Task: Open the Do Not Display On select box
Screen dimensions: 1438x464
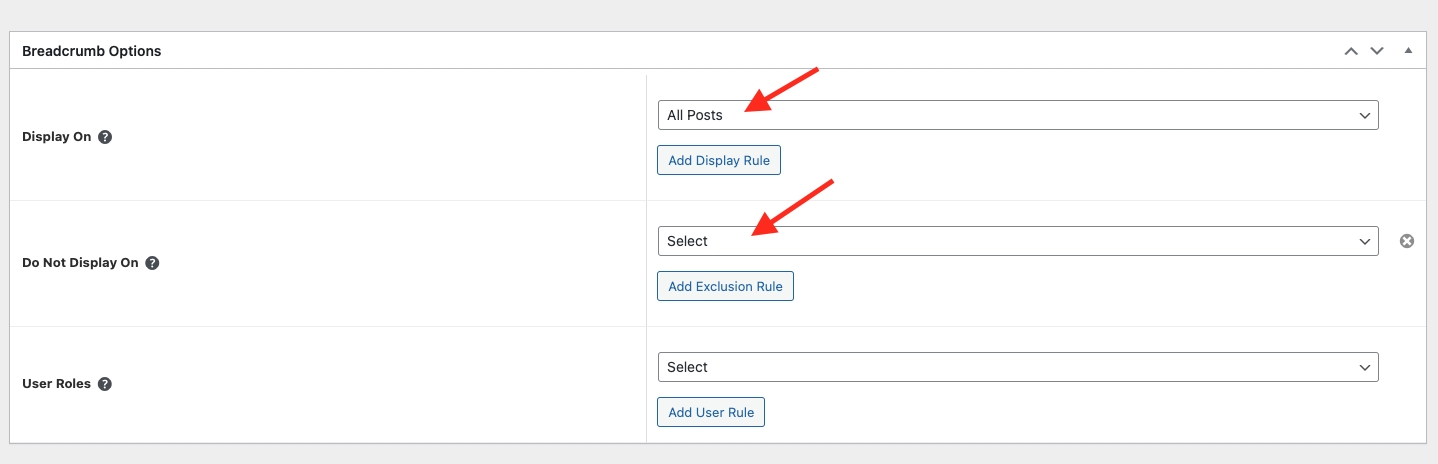Action: [1017, 241]
